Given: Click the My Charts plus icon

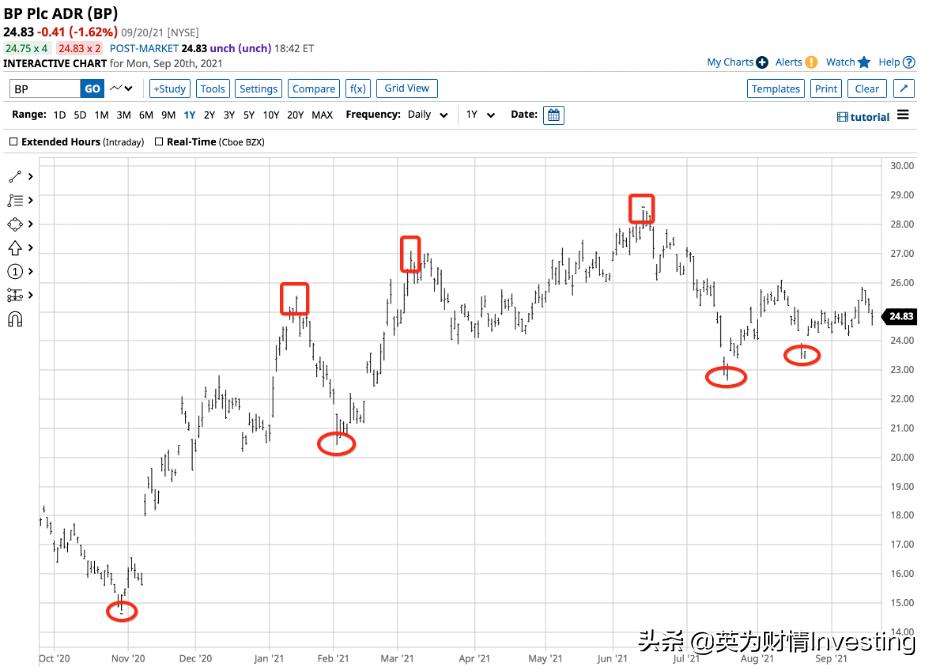Looking at the screenshot, I should (762, 62).
